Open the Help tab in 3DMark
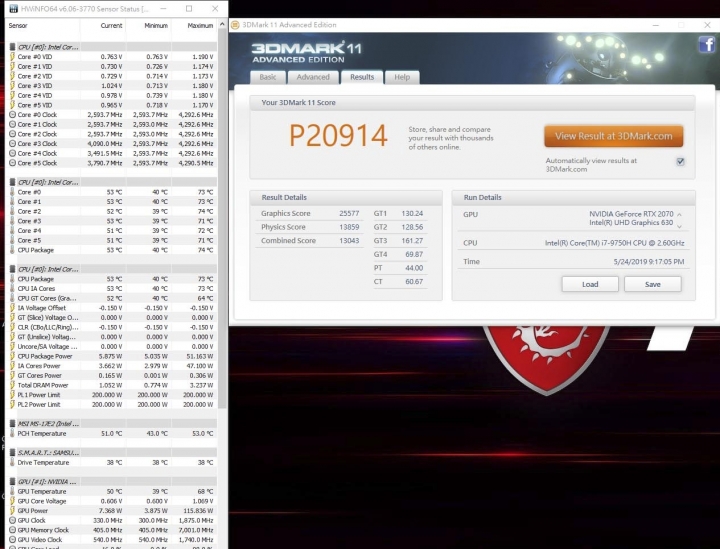The width and height of the screenshot is (720, 549). pyautogui.click(x=402, y=77)
